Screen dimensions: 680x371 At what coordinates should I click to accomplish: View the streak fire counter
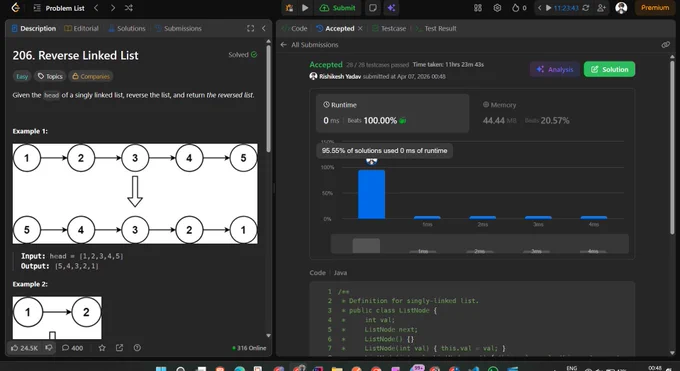519,8
